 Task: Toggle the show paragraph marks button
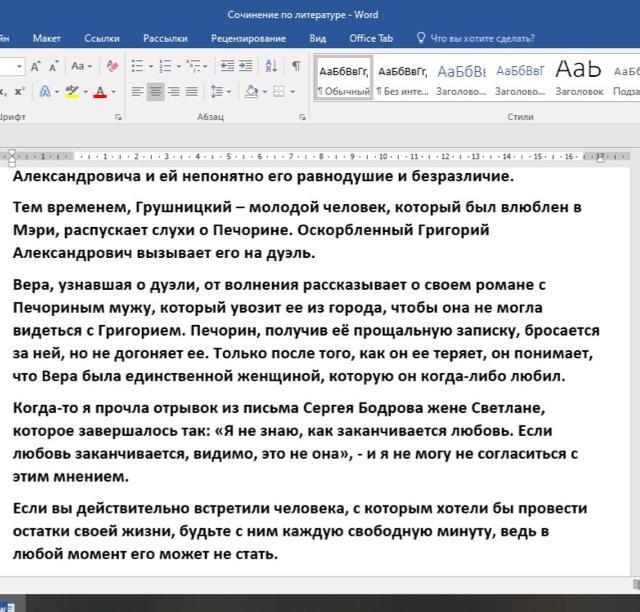pos(296,66)
